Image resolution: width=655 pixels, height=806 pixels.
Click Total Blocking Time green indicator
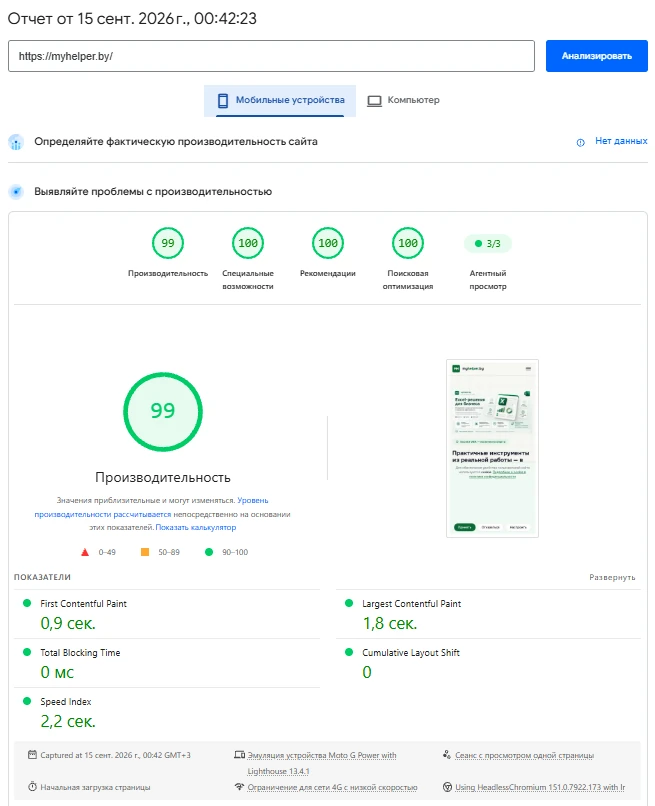[x=27, y=652]
